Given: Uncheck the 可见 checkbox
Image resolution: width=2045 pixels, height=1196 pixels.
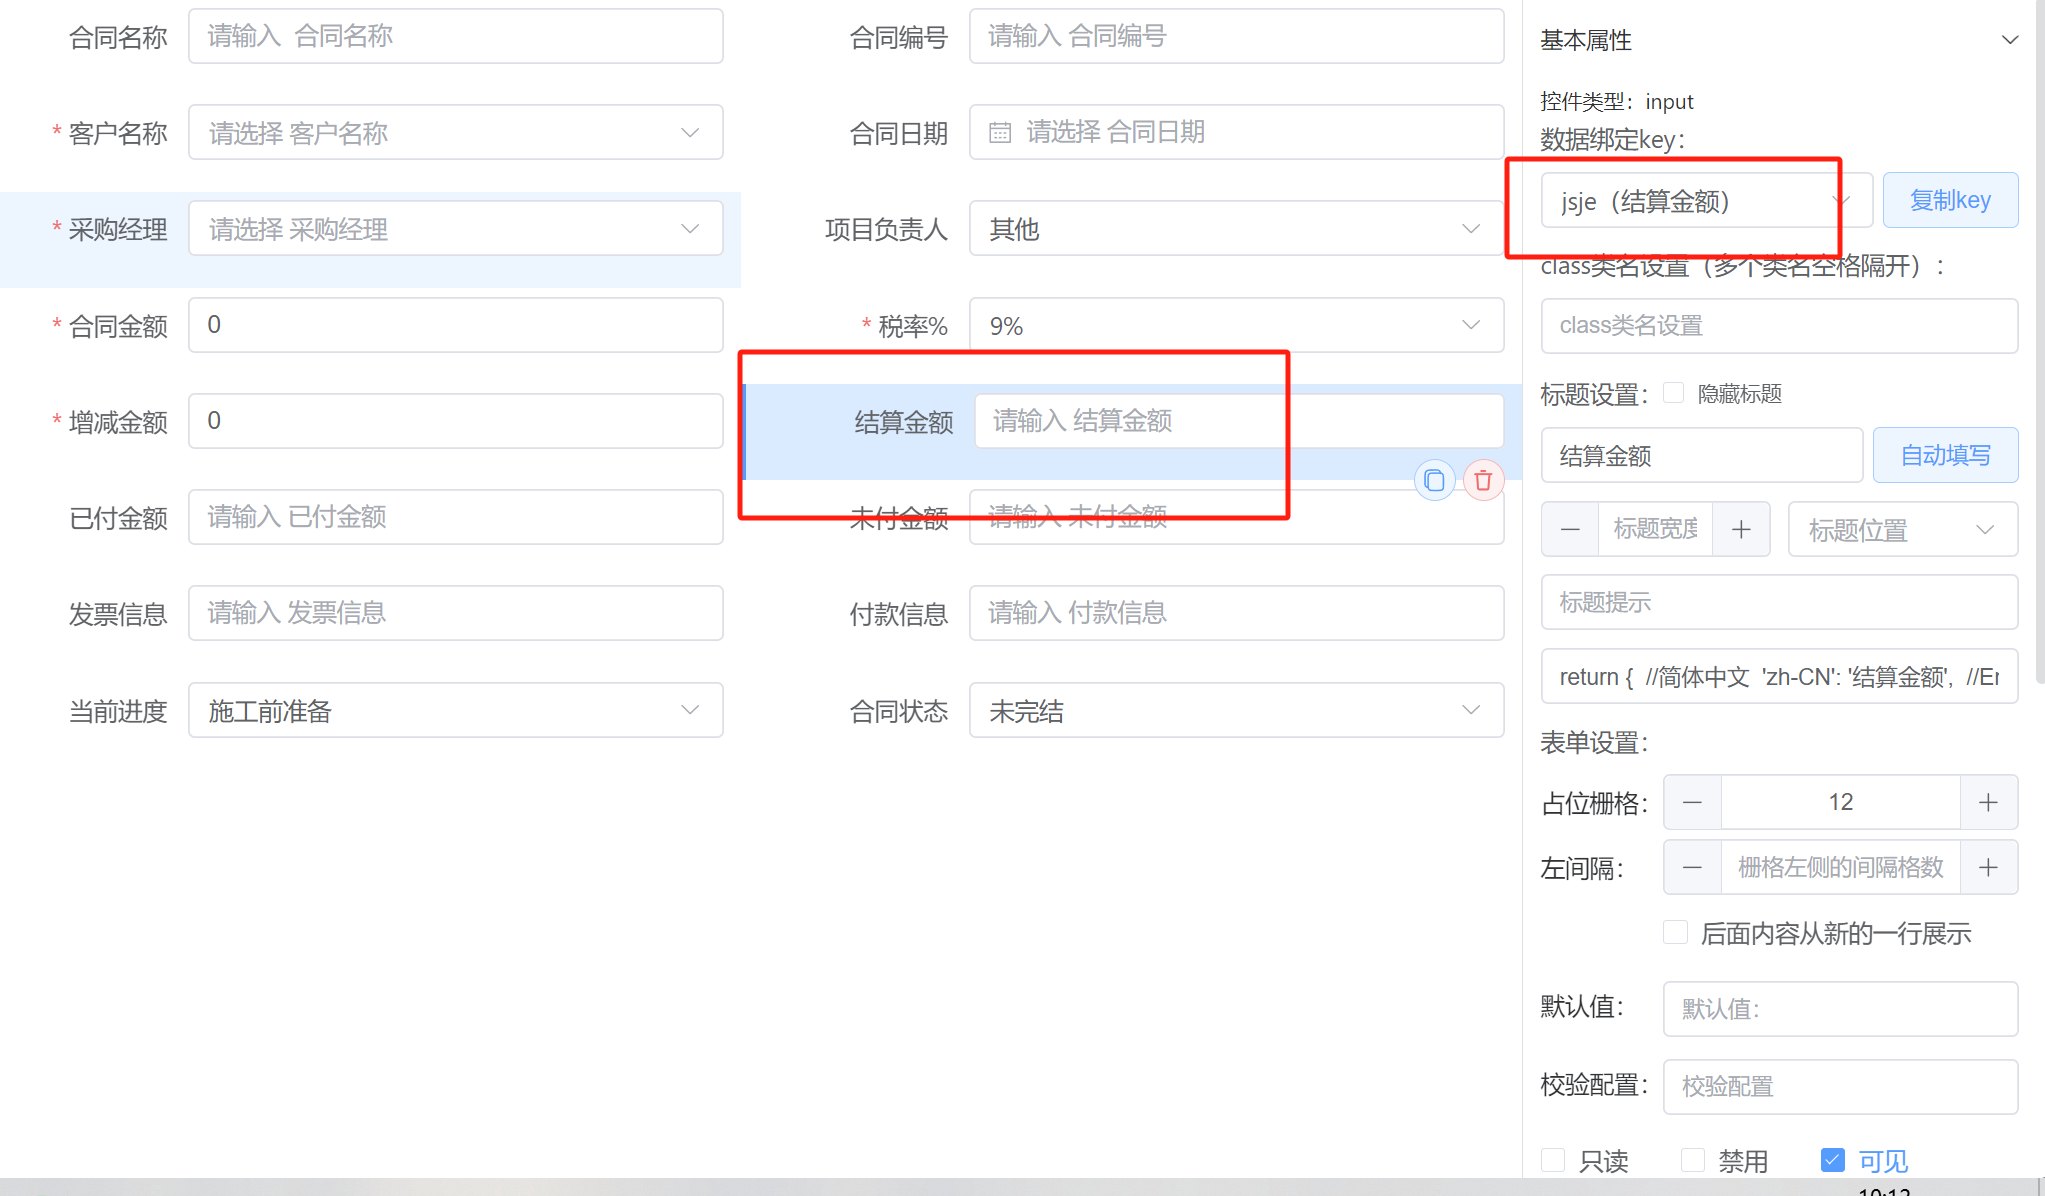Looking at the screenshot, I should (1832, 1160).
